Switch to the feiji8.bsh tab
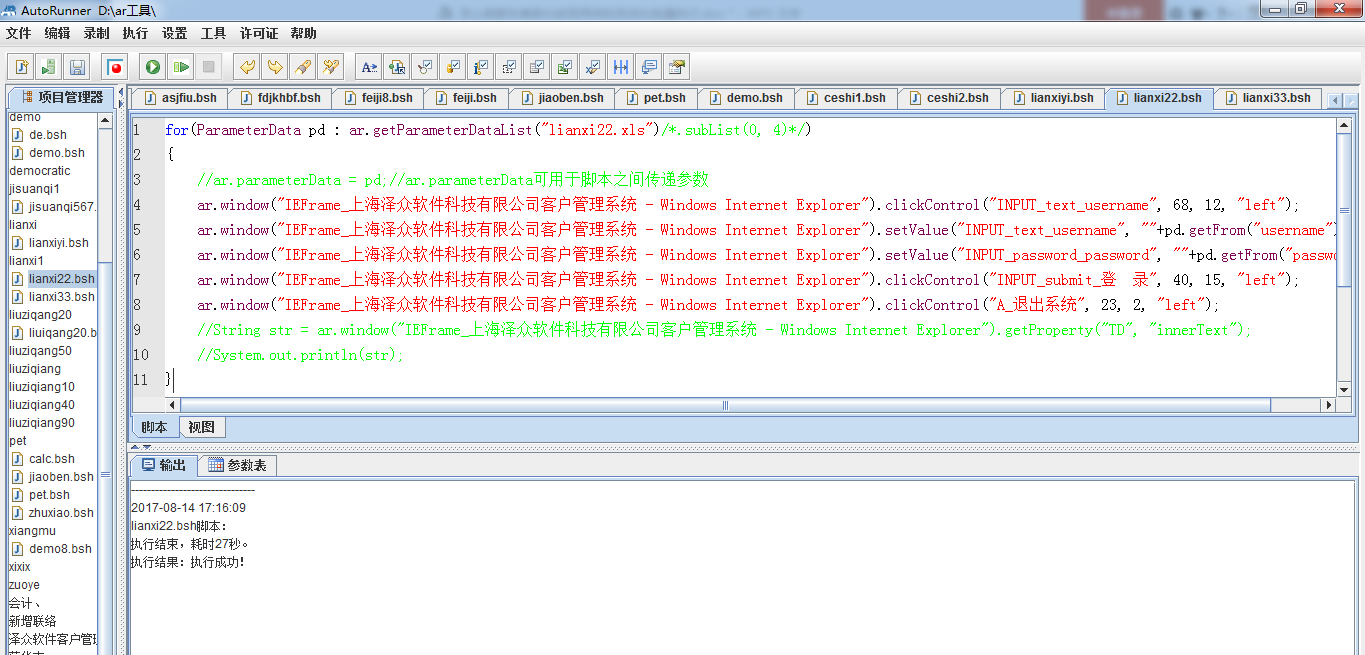 pyautogui.click(x=377, y=98)
